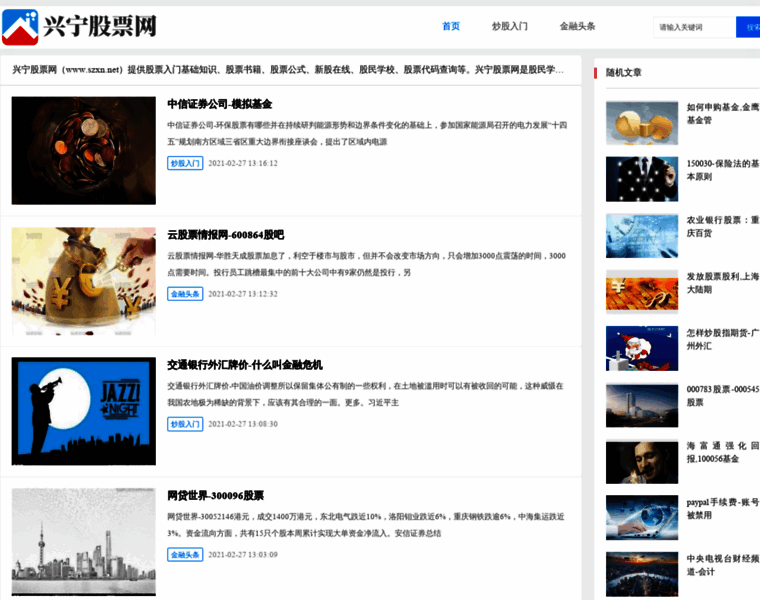Open sidebar globe and laptop thumbnail
The width and height of the screenshot is (760, 600).
coord(642,518)
